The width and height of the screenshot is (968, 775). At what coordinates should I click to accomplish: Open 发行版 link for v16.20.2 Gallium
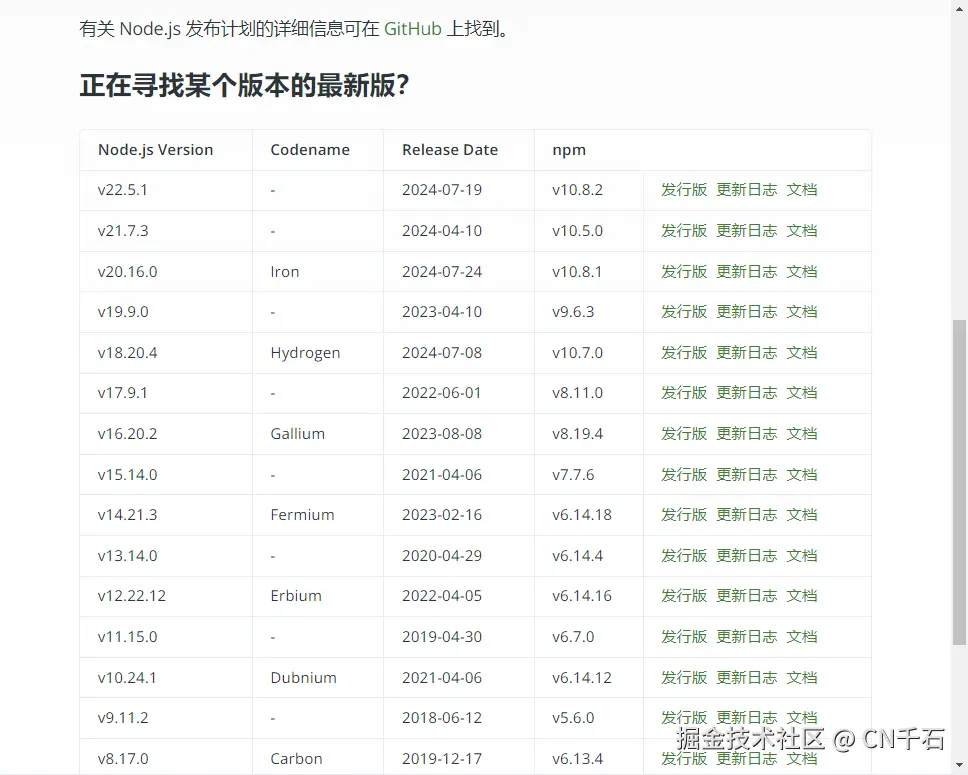pos(683,434)
